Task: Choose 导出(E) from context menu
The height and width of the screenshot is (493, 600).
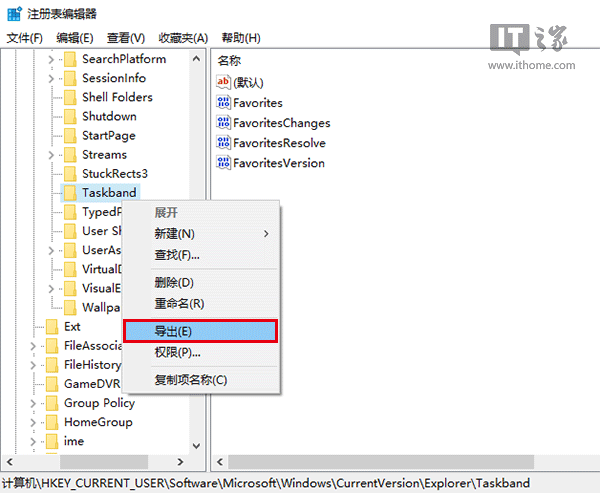Action: pyautogui.click(x=199, y=331)
